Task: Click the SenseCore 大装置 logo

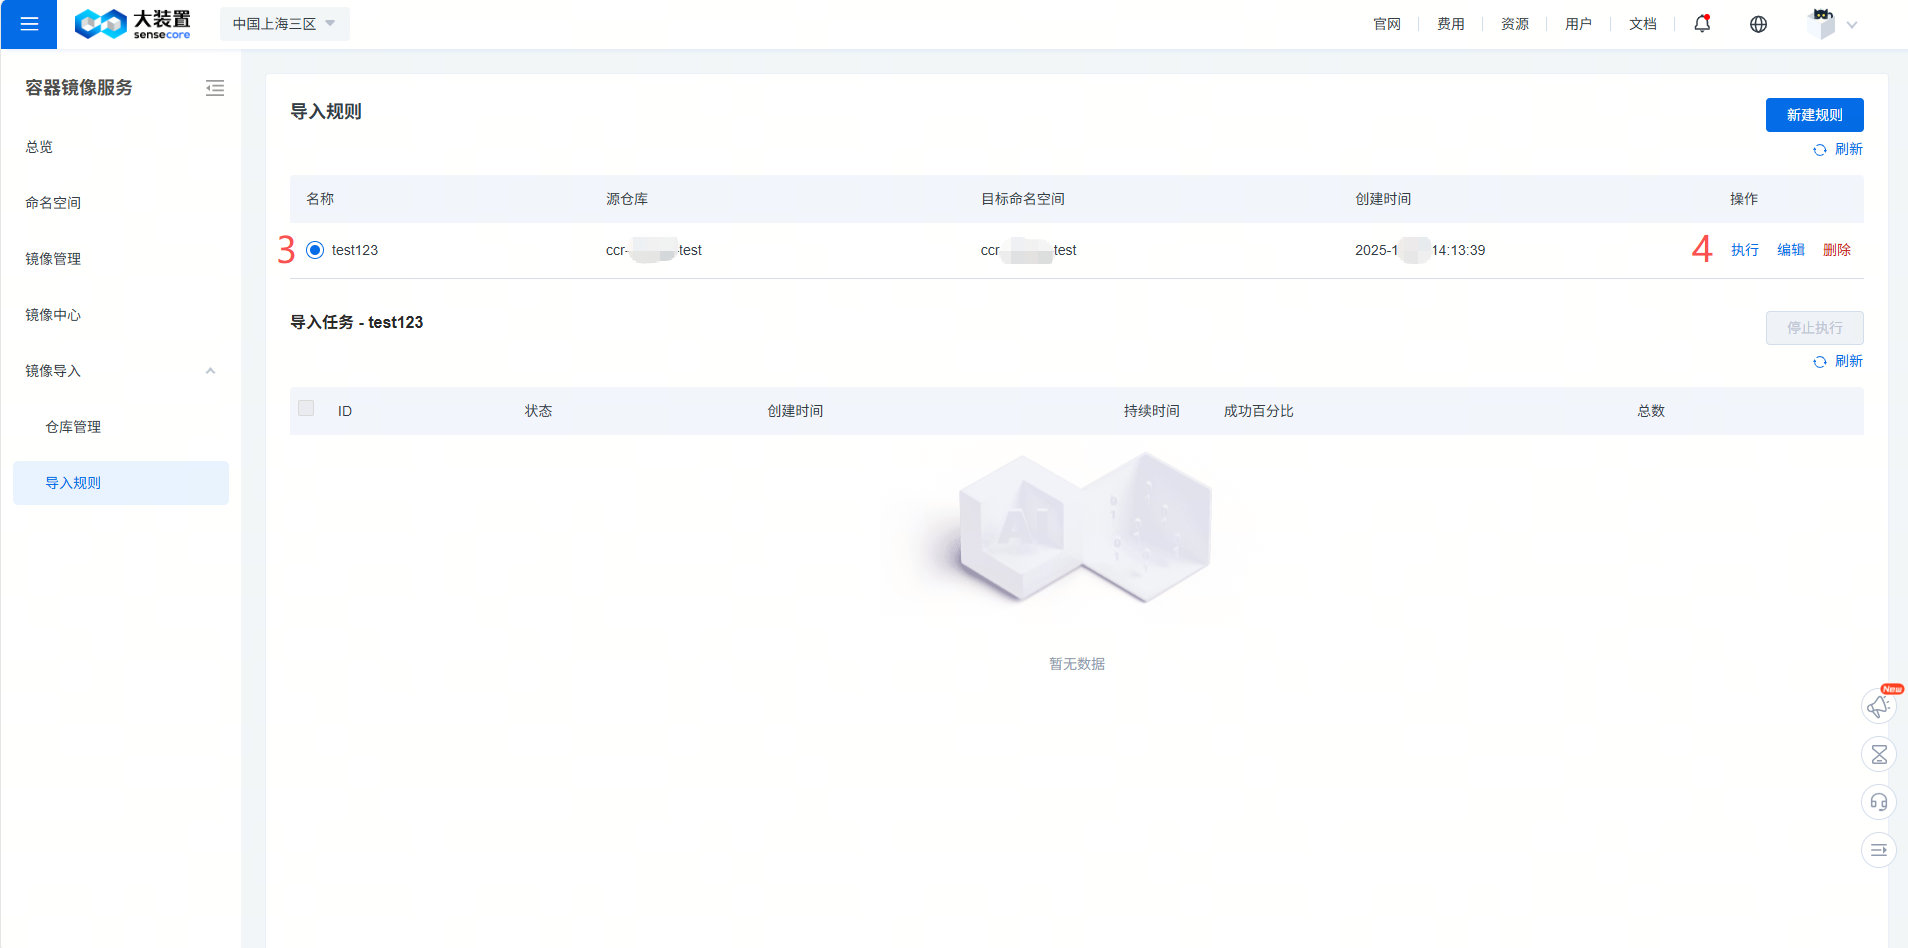Action: click(x=133, y=23)
